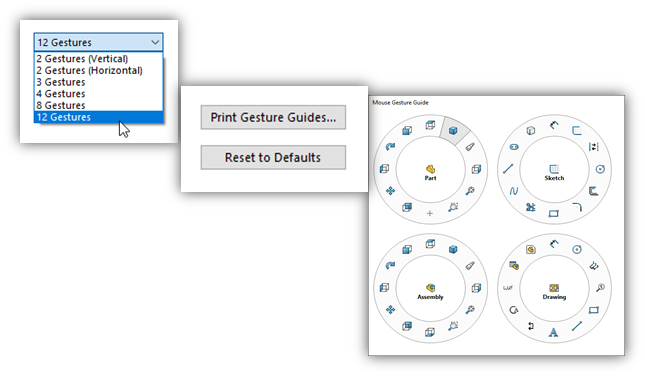Click the Trim Entities icon in Sketch wheel
The width and height of the screenshot is (645, 376).
[531, 207]
